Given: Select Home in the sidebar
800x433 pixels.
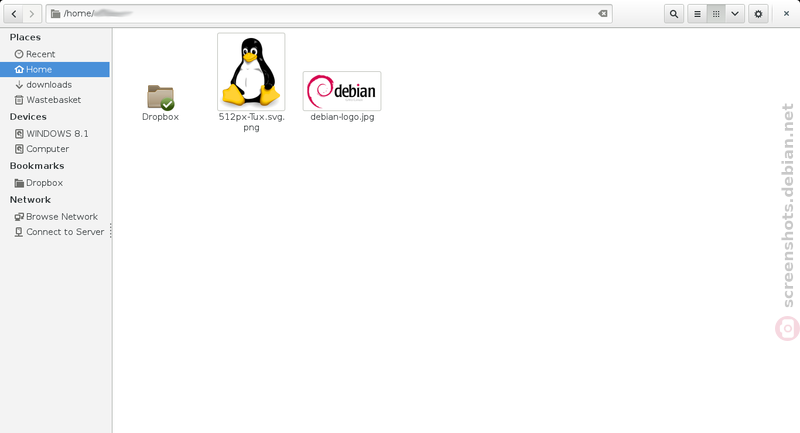Looking at the screenshot, I should (x=55, y=69).
